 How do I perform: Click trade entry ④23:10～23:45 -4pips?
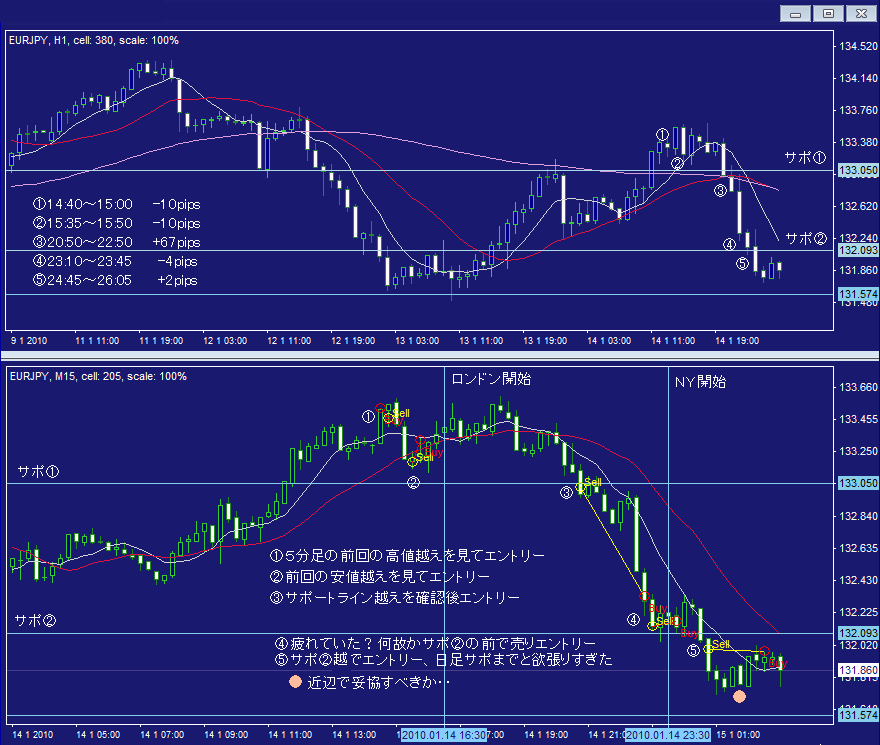point(115,262)
